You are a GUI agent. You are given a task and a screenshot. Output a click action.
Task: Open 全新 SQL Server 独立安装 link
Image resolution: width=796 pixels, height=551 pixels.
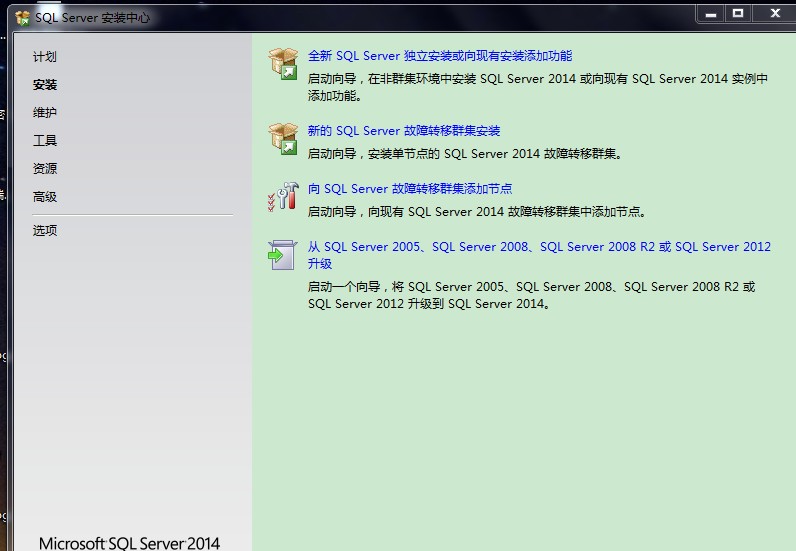tap(440, 56)
